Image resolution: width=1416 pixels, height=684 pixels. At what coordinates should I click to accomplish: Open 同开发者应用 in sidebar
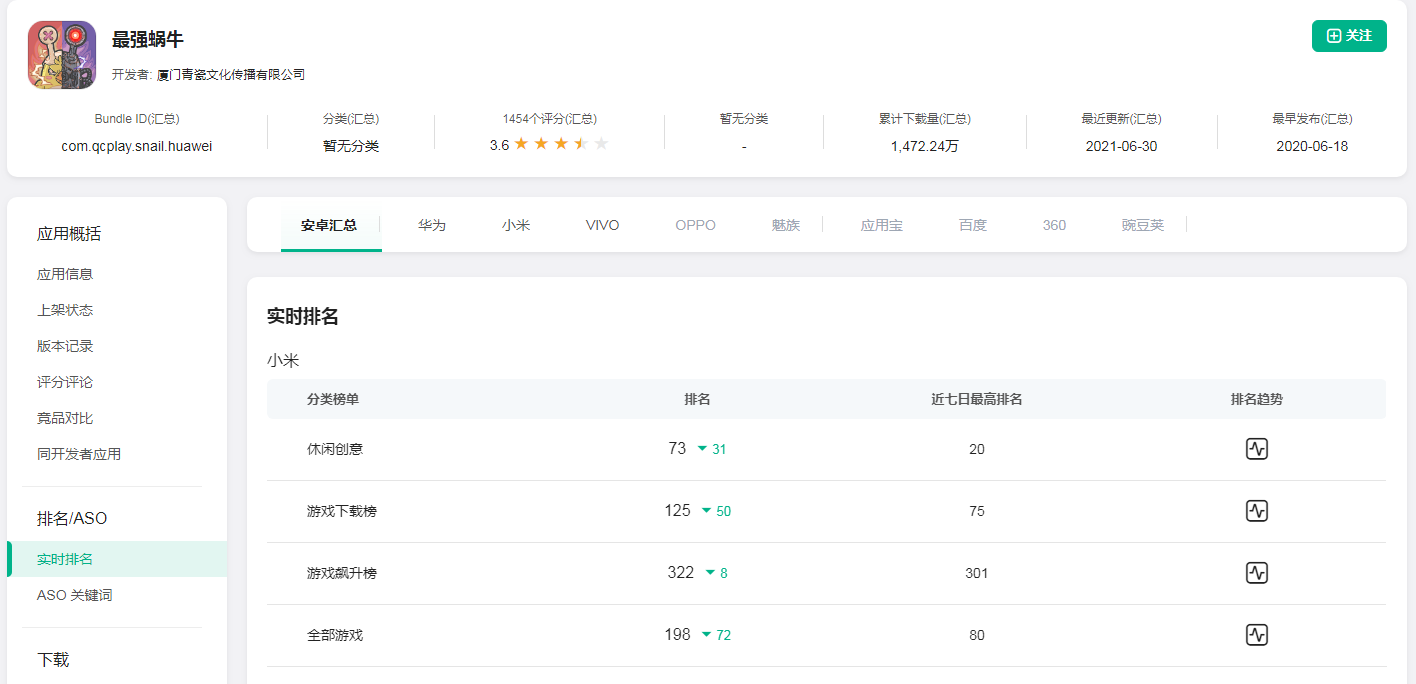79,454
